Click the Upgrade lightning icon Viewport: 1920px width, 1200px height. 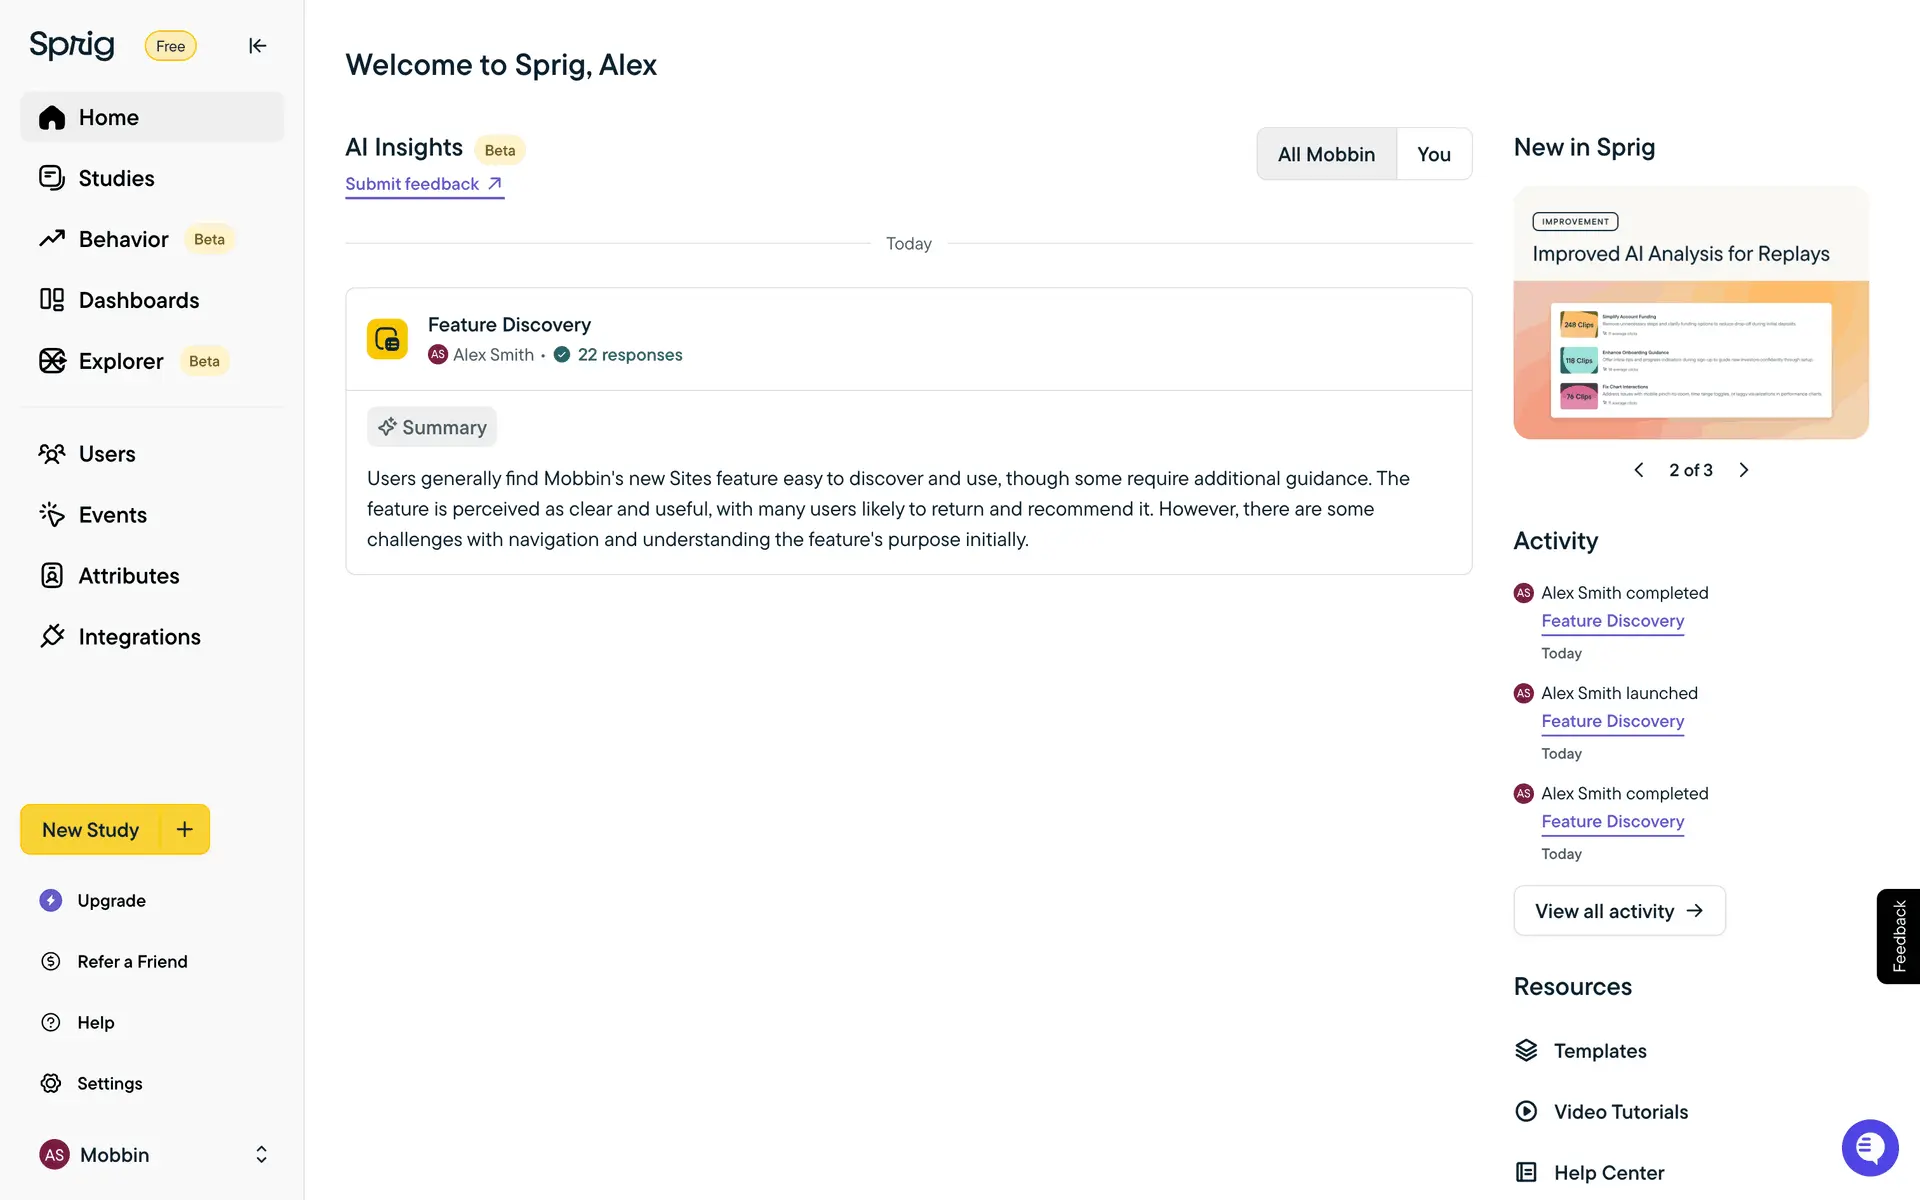51,901
